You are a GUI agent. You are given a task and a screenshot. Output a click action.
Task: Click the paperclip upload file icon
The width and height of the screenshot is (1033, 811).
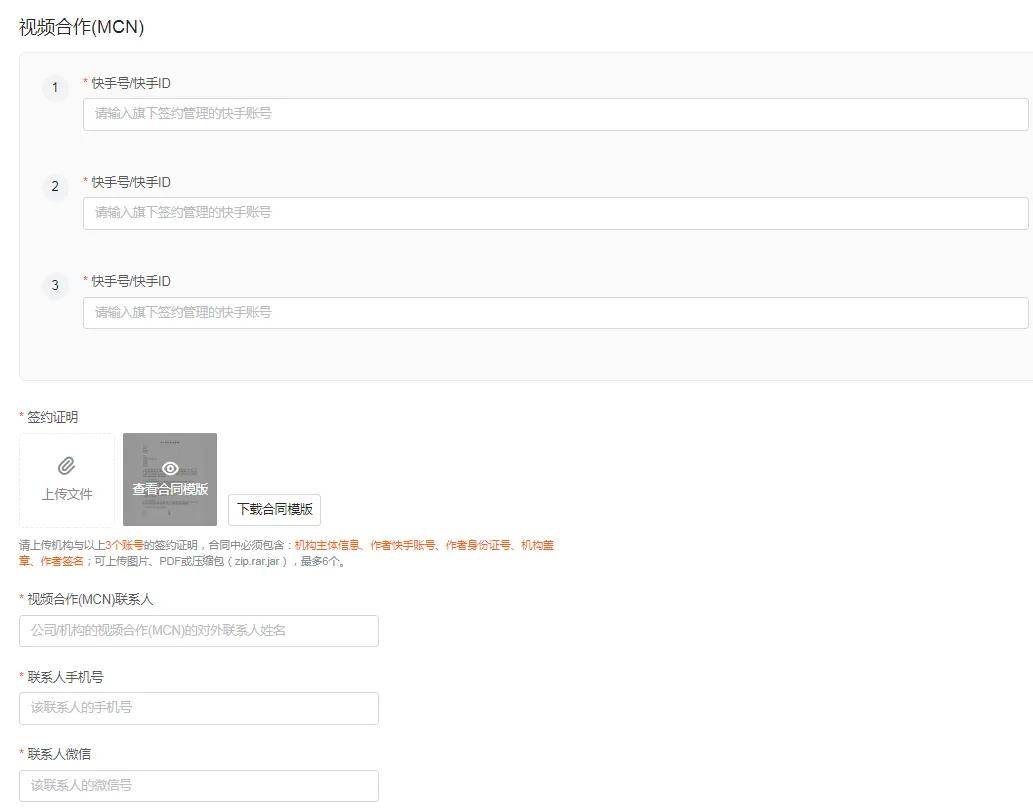pyautogui.click(x=67, y=466)
